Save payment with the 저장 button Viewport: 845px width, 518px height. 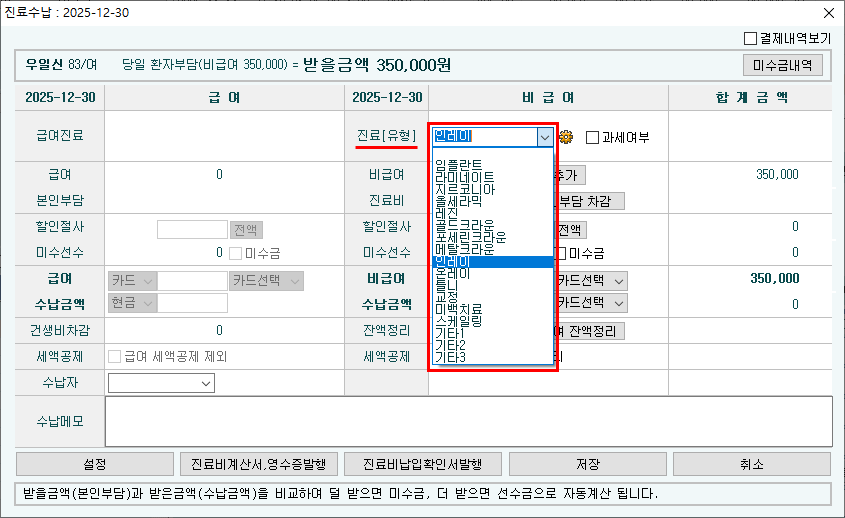587,464
